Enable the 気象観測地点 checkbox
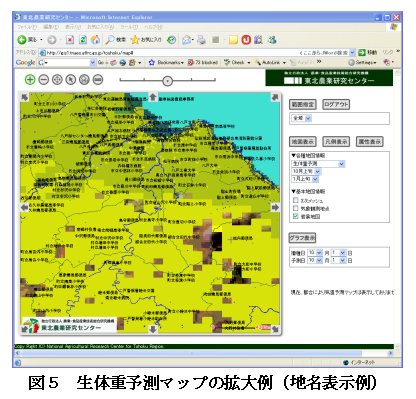Screen dimensions: 416x399 (x=296, y=208)
